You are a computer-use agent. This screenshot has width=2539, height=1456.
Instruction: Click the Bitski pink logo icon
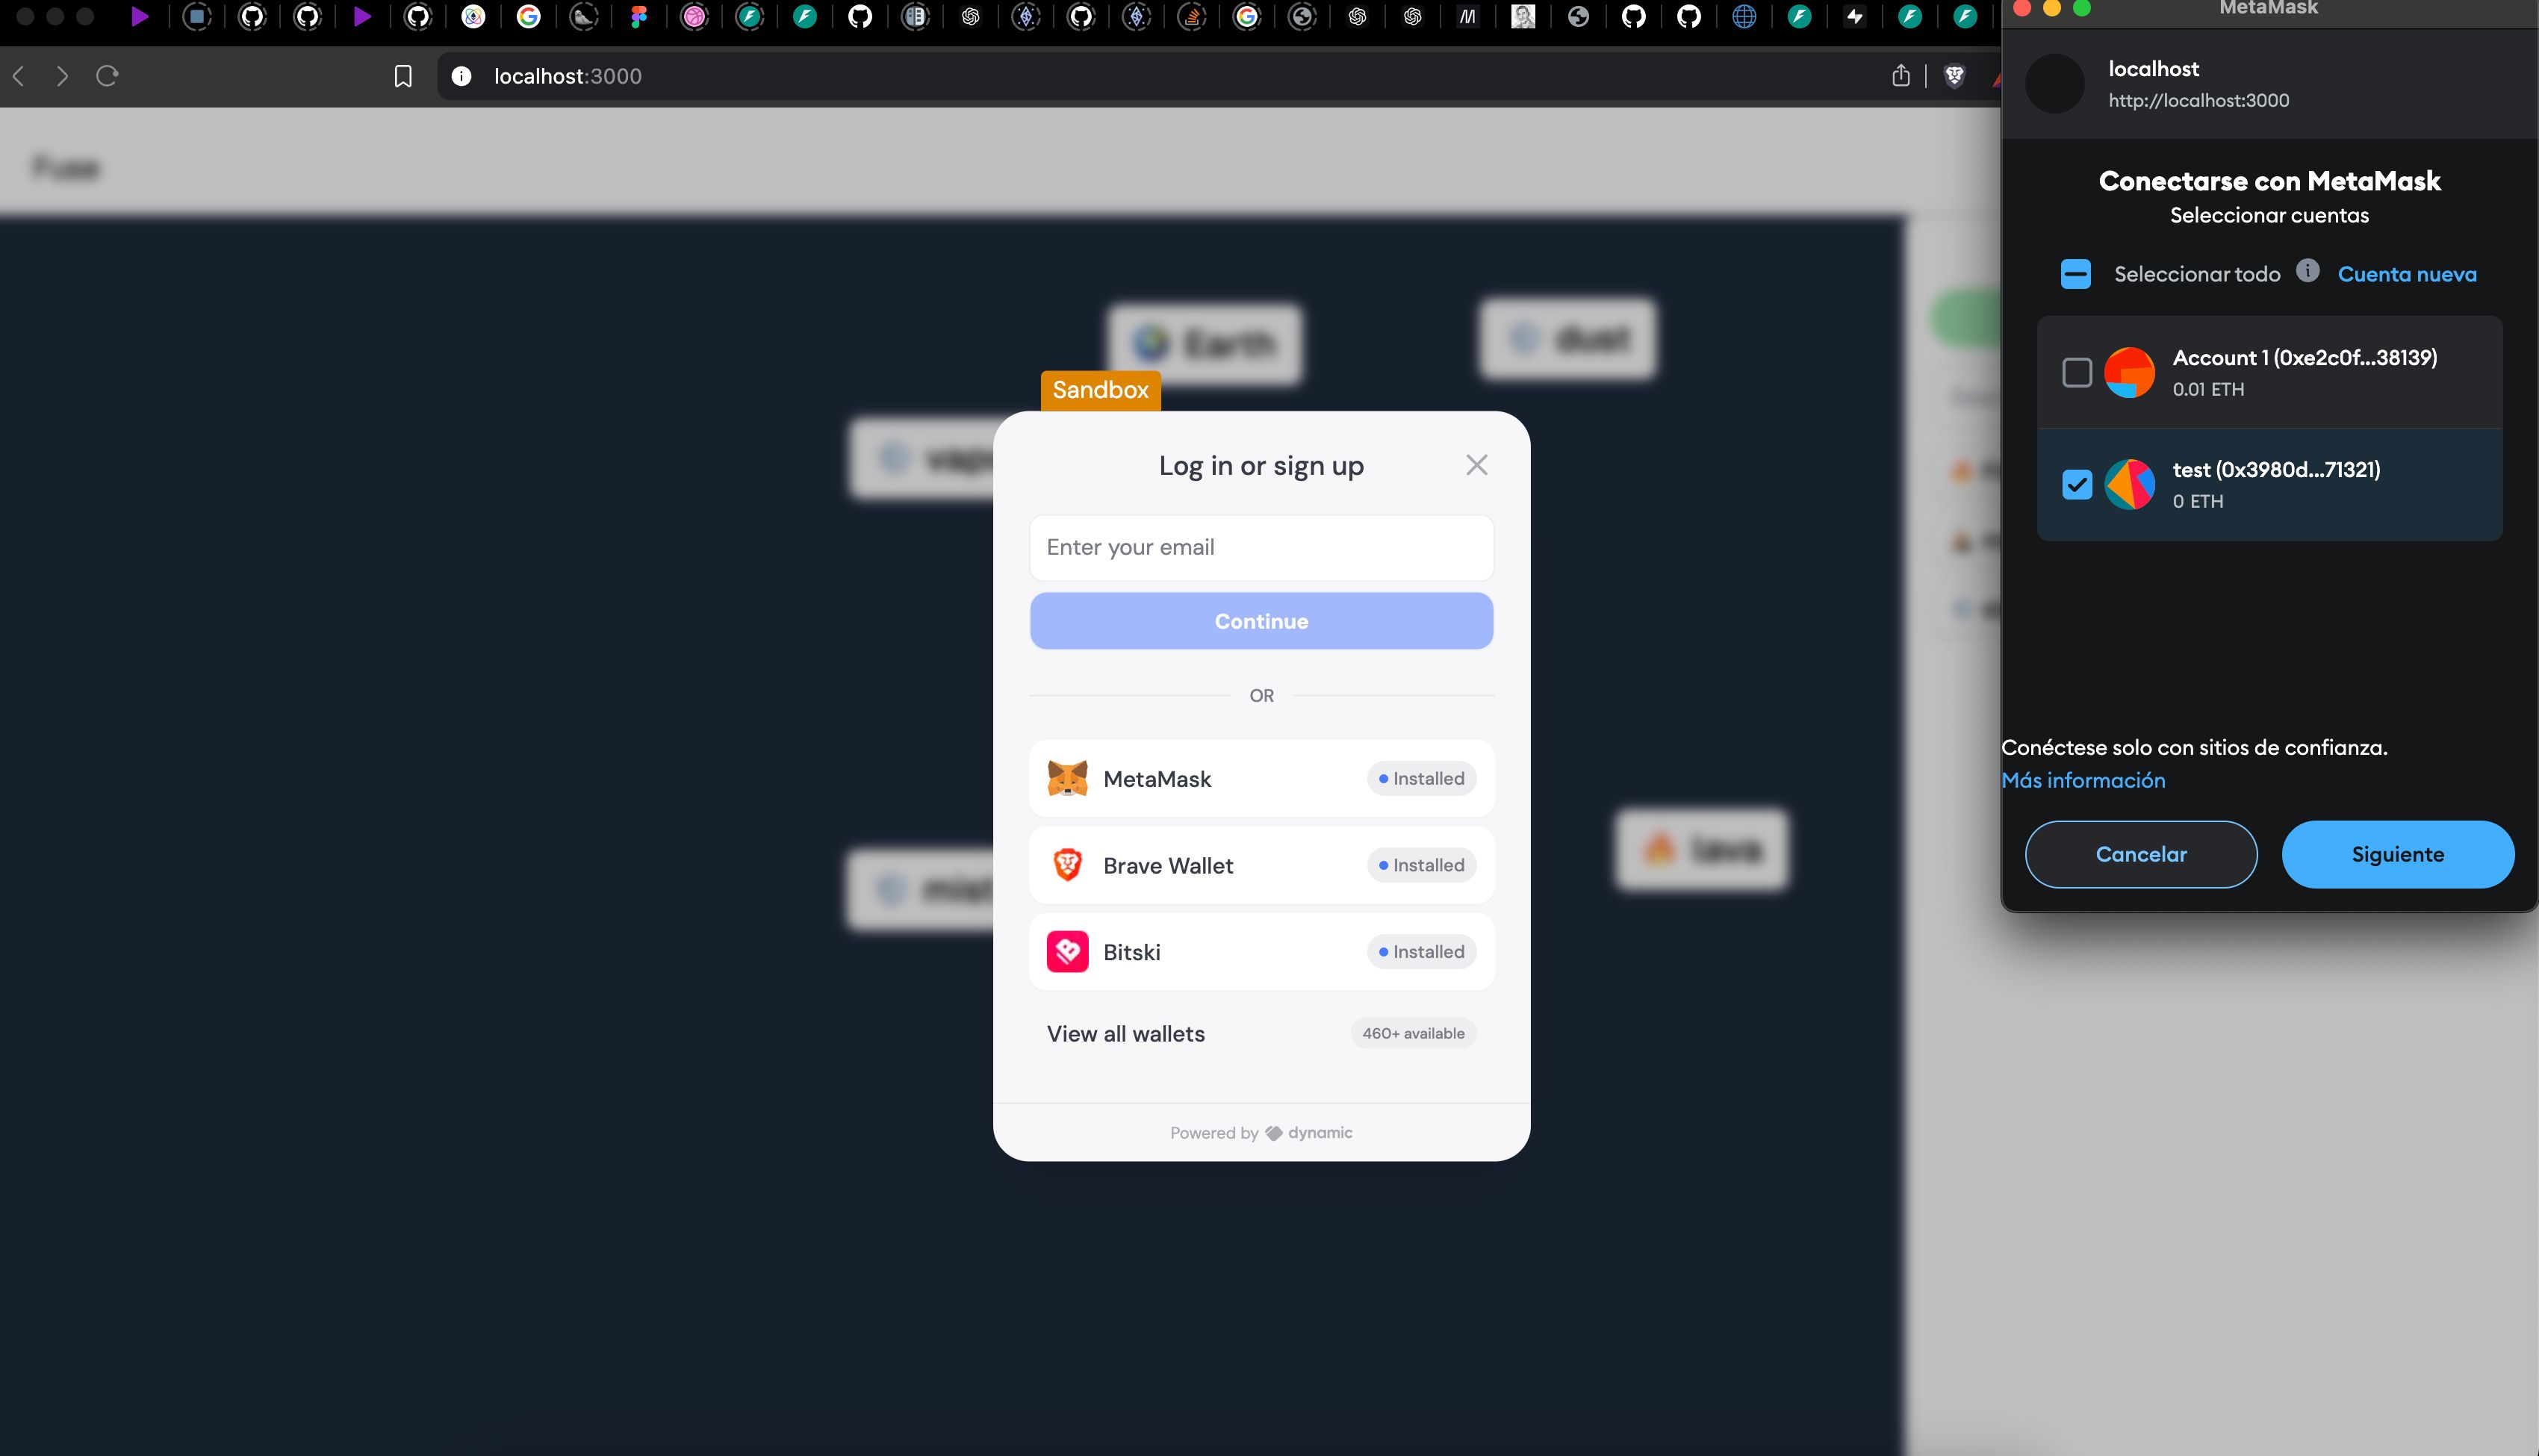1067,952
